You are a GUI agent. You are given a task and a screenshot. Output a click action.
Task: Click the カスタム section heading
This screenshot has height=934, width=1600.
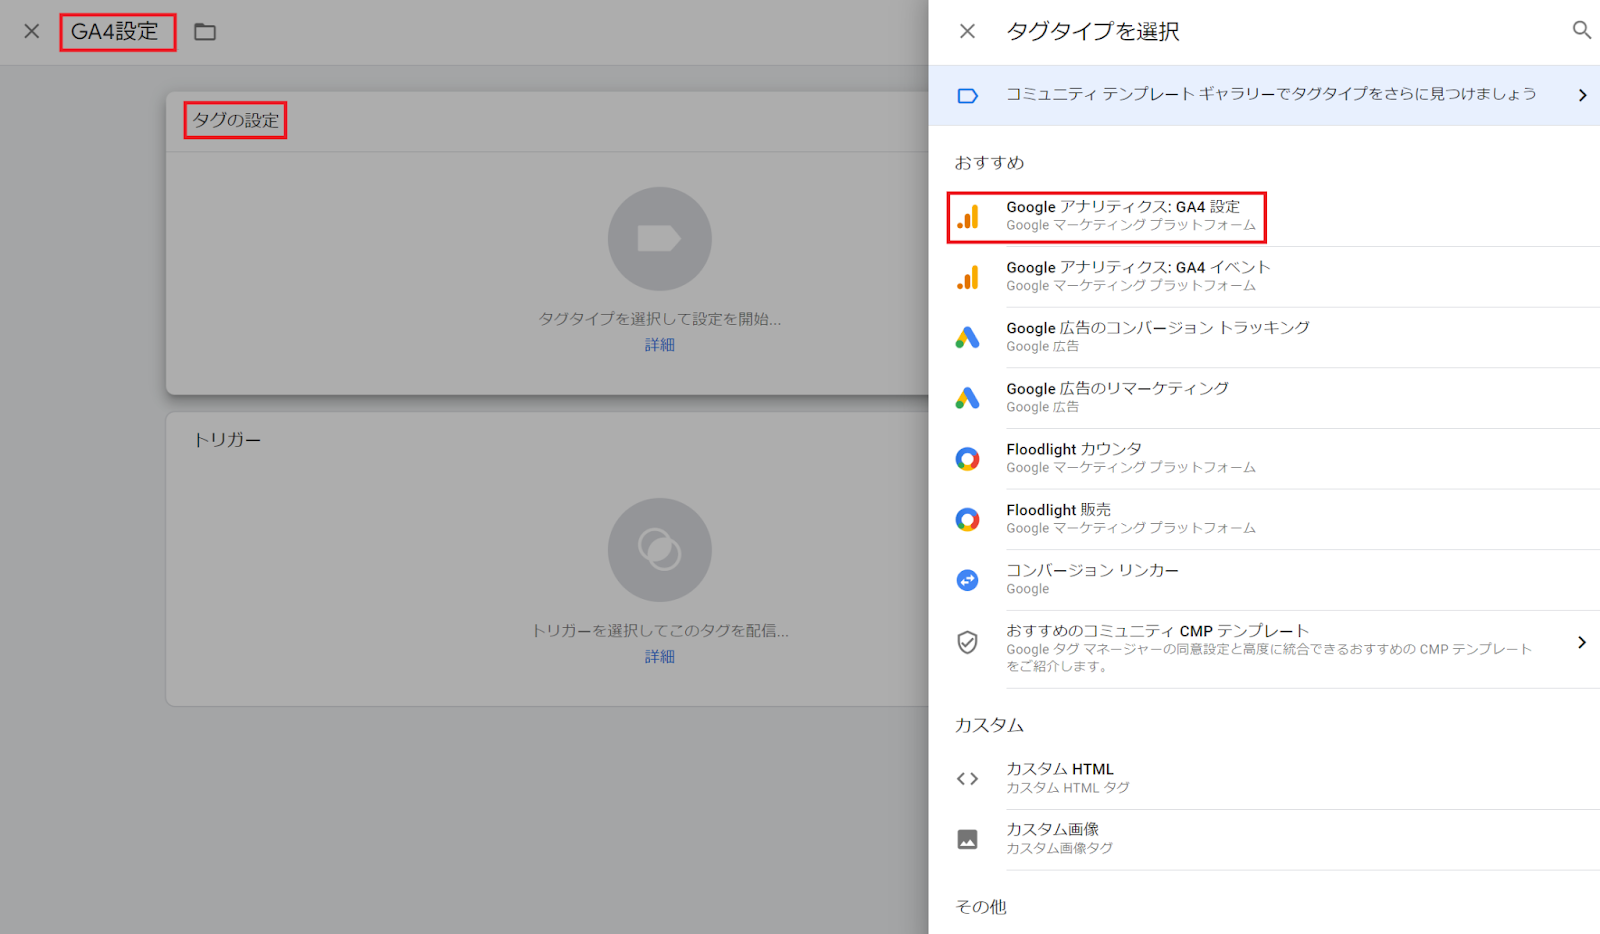coord(989,725)
